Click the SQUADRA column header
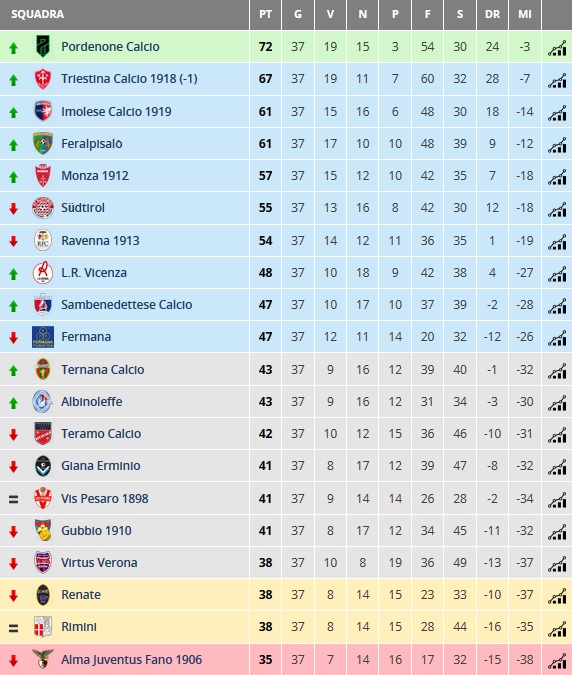This screenshot has height=675, width=572. 37,14
